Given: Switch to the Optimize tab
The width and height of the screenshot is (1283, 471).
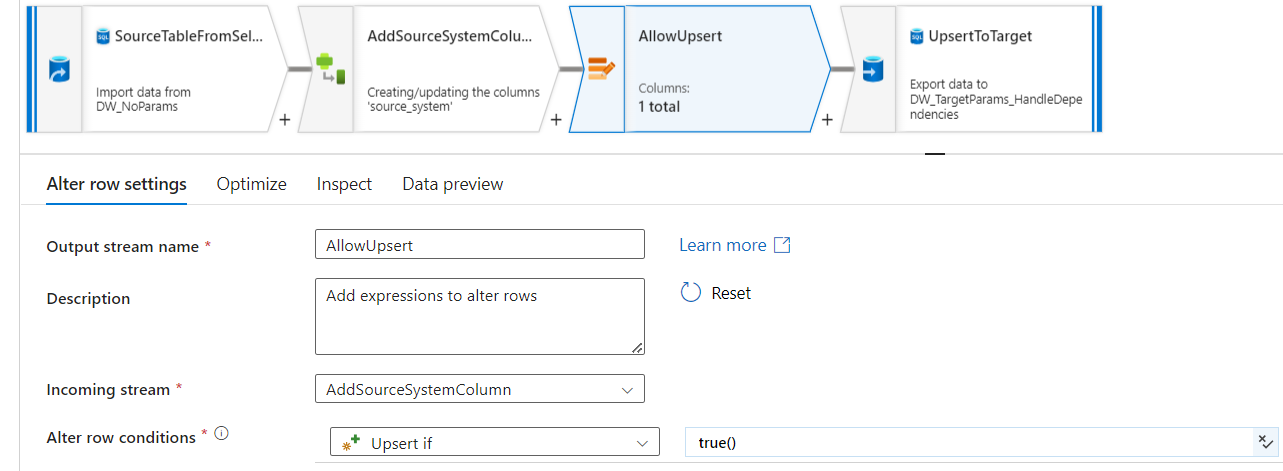Looking at the screenshot, I should [252, 184].
